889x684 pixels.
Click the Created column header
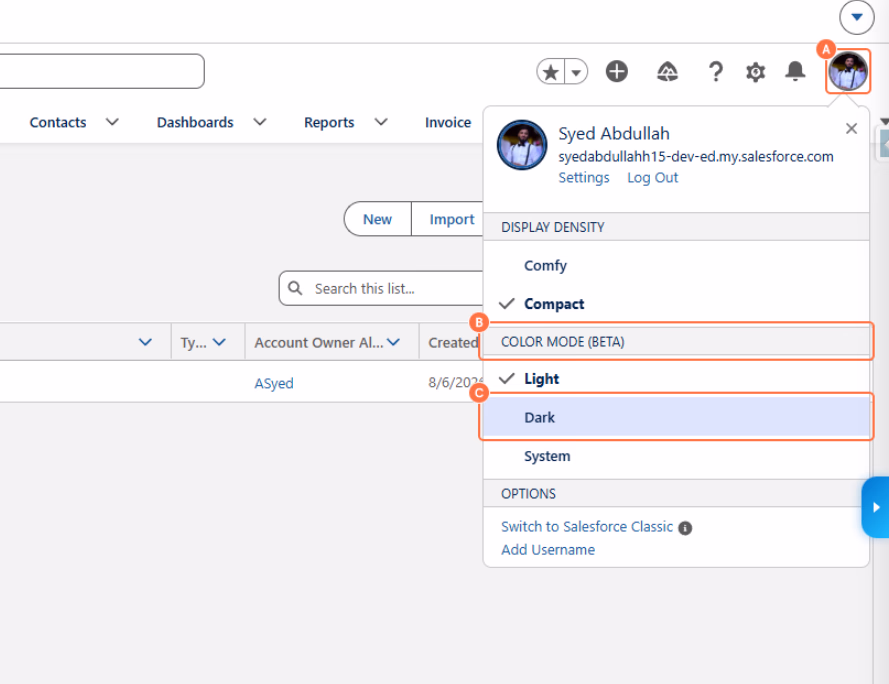(x=452, y=343)
